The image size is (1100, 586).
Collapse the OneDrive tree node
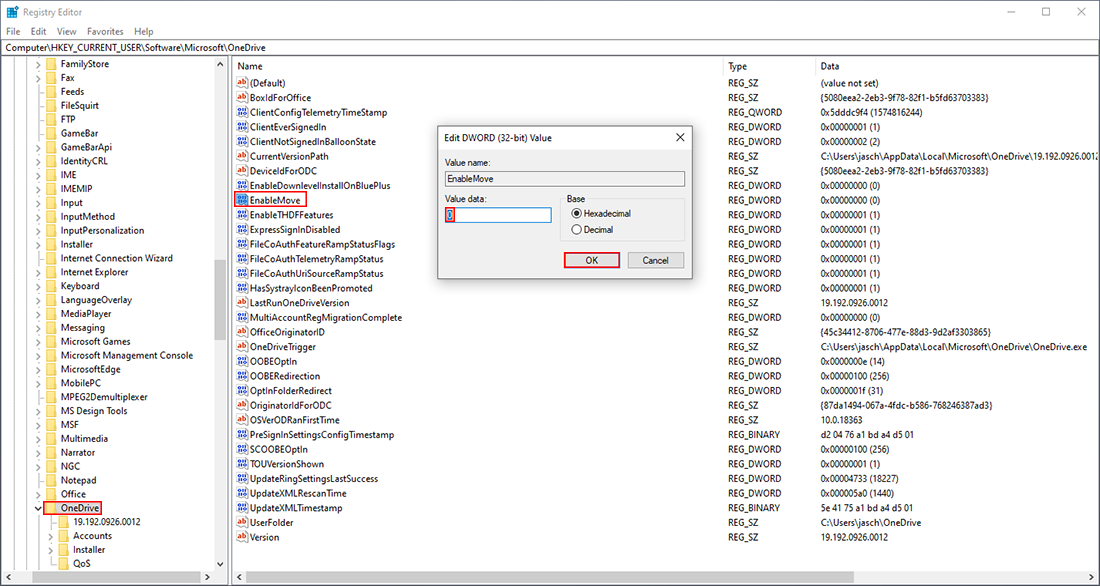(38, 508)
